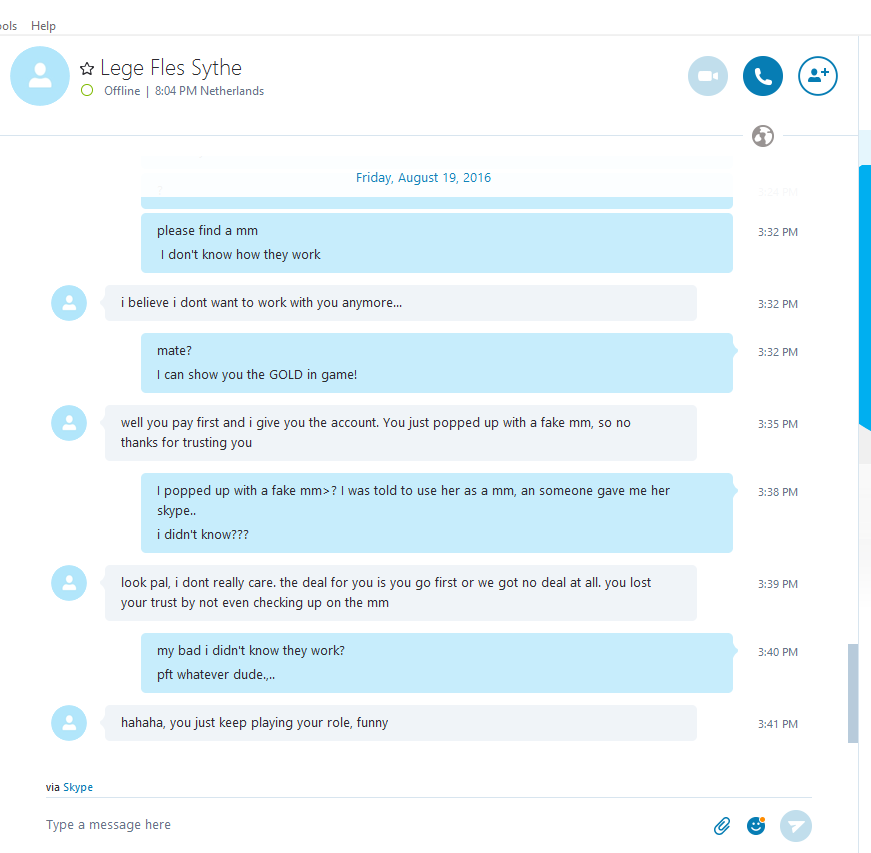The height and width of the screenshot is (853, 871).
Task: Add people to this conversation
Action: pos(818,76)
